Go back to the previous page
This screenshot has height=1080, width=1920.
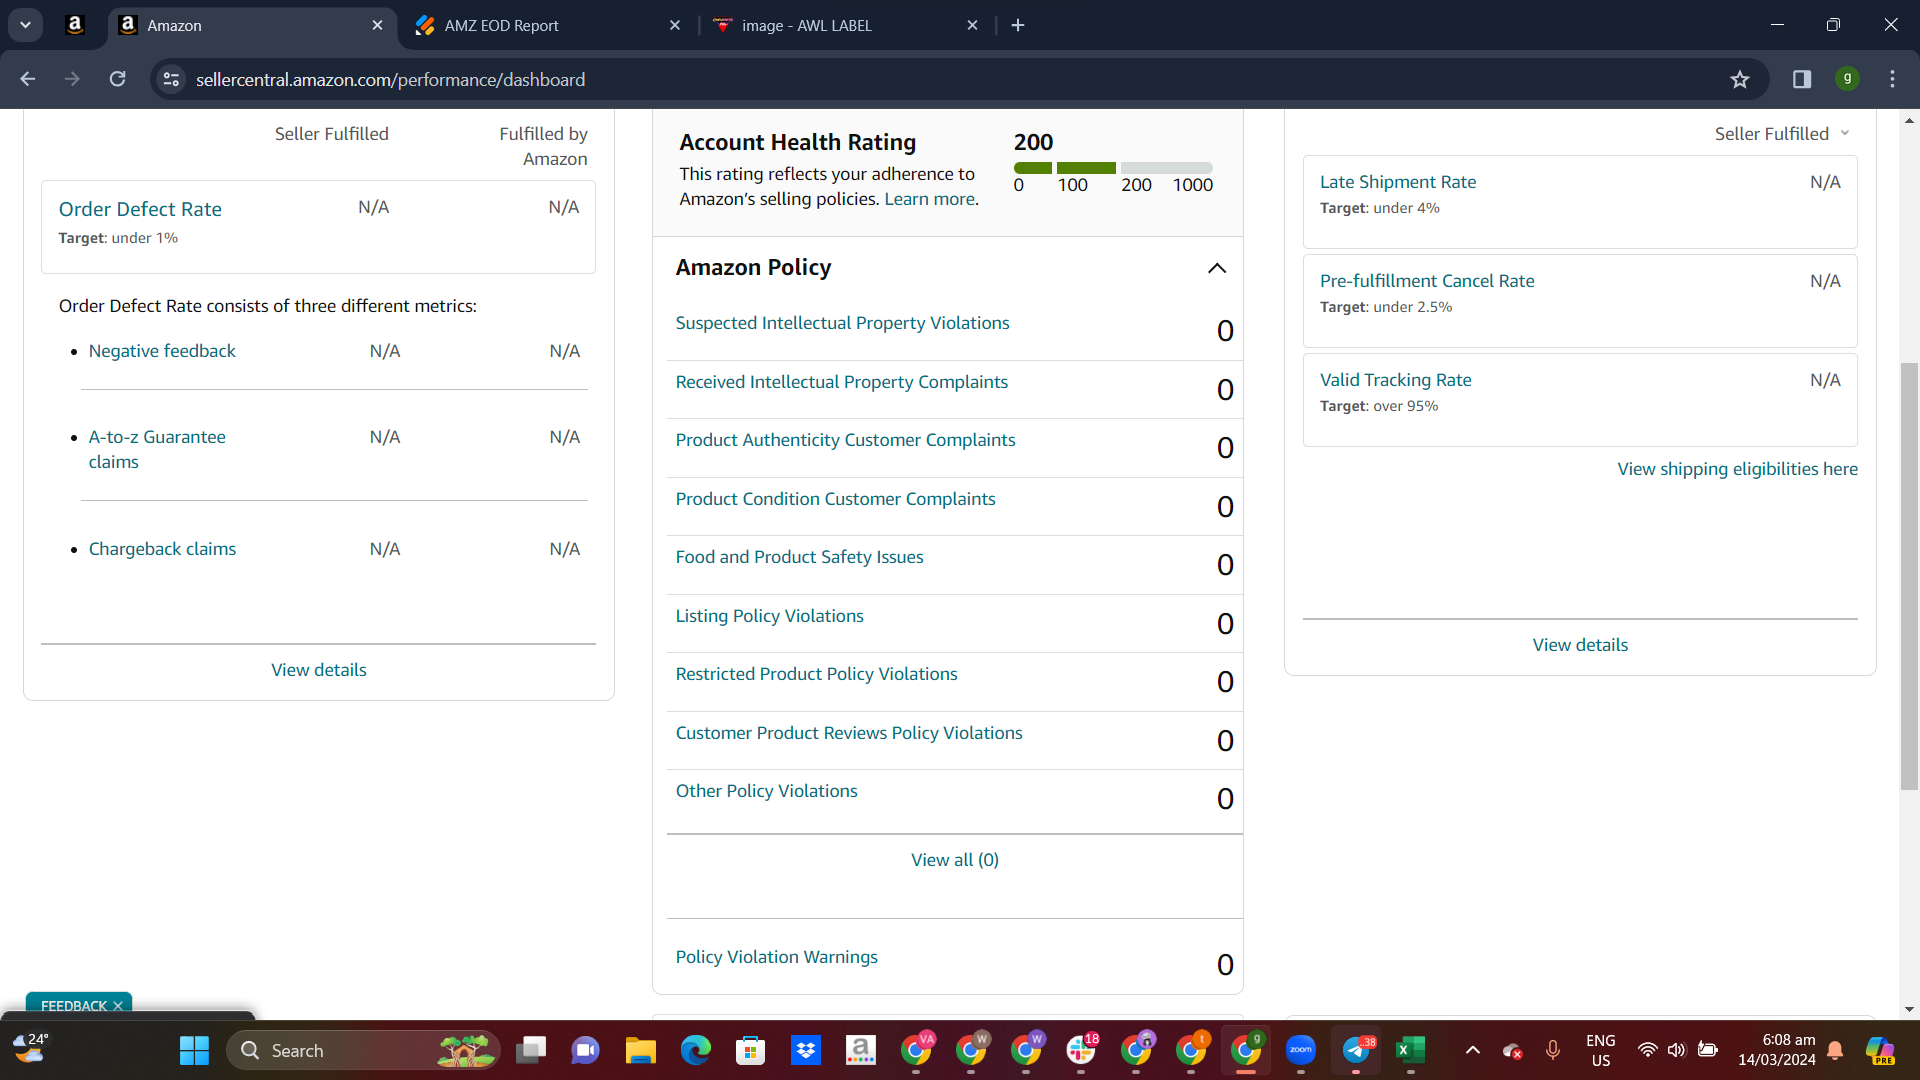point(28,79)
